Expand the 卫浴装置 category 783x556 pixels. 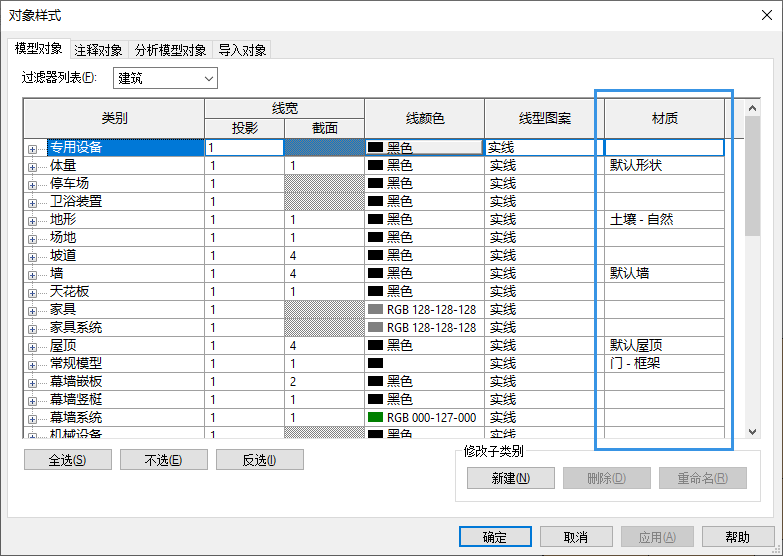coord(32,203)
